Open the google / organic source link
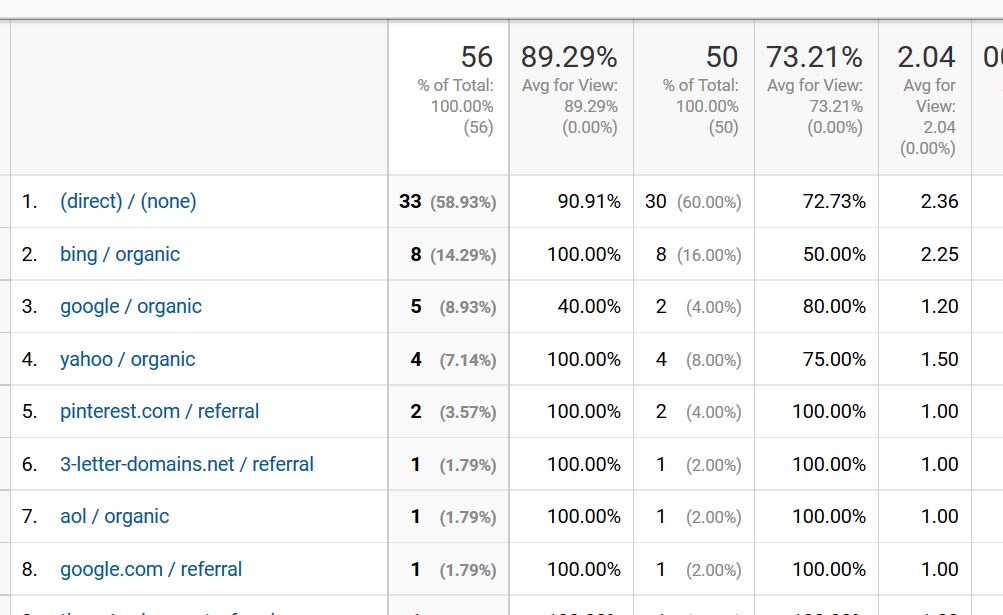 pyautogui.click(x=130, y=307)
